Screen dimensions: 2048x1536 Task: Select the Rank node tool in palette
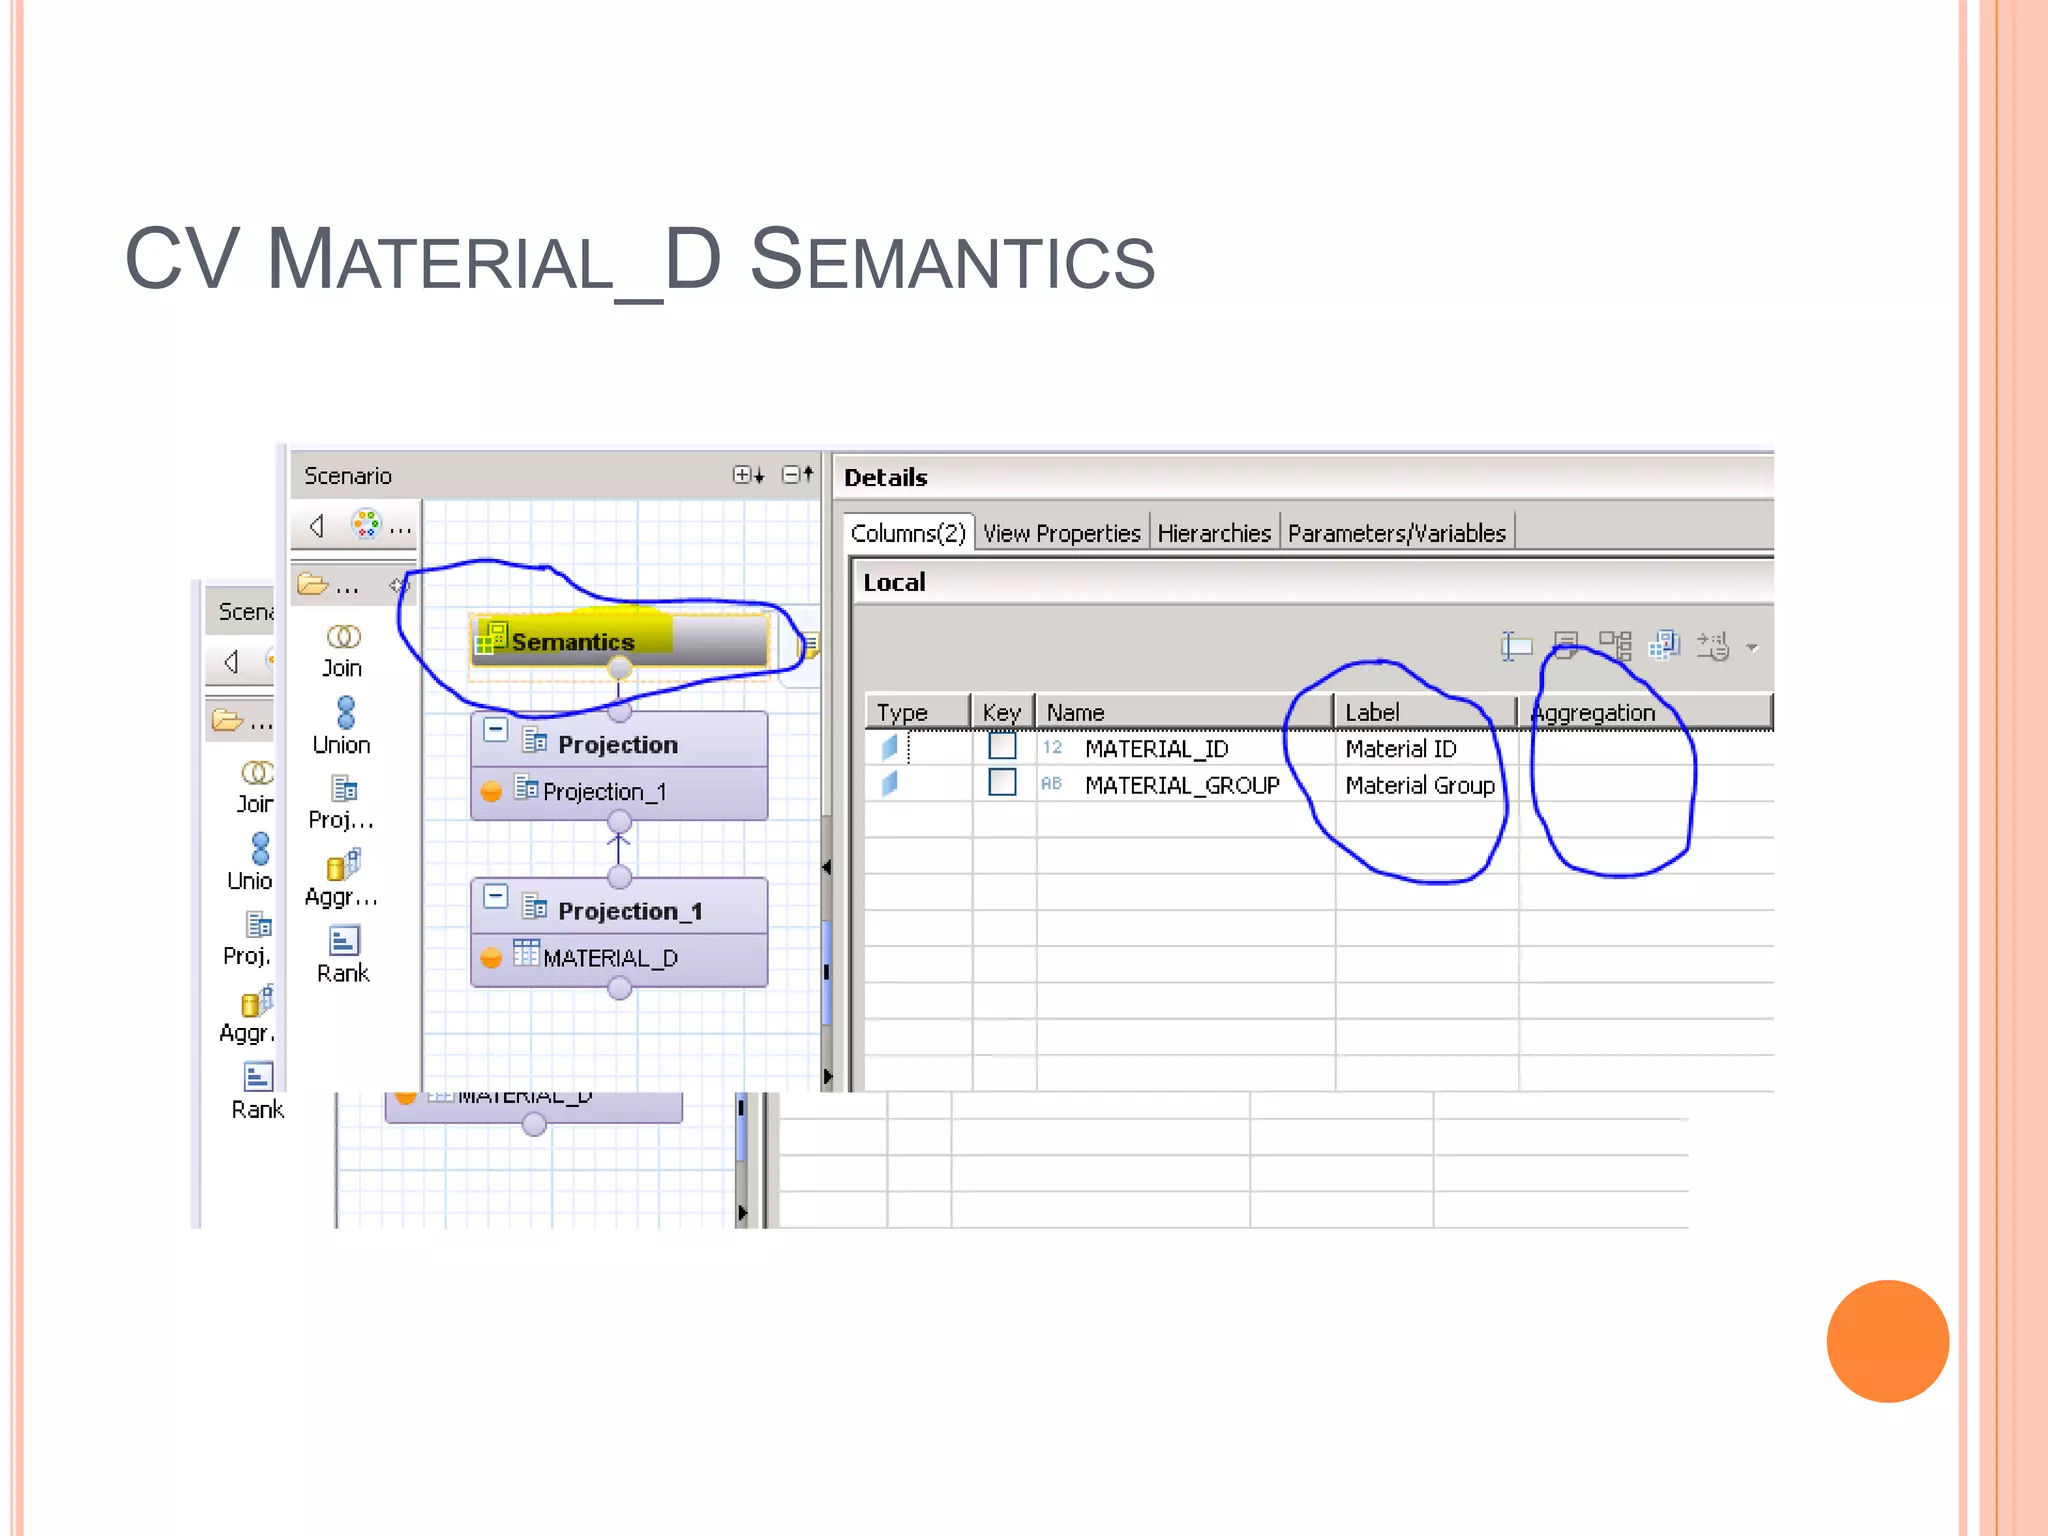pos(343,956)
